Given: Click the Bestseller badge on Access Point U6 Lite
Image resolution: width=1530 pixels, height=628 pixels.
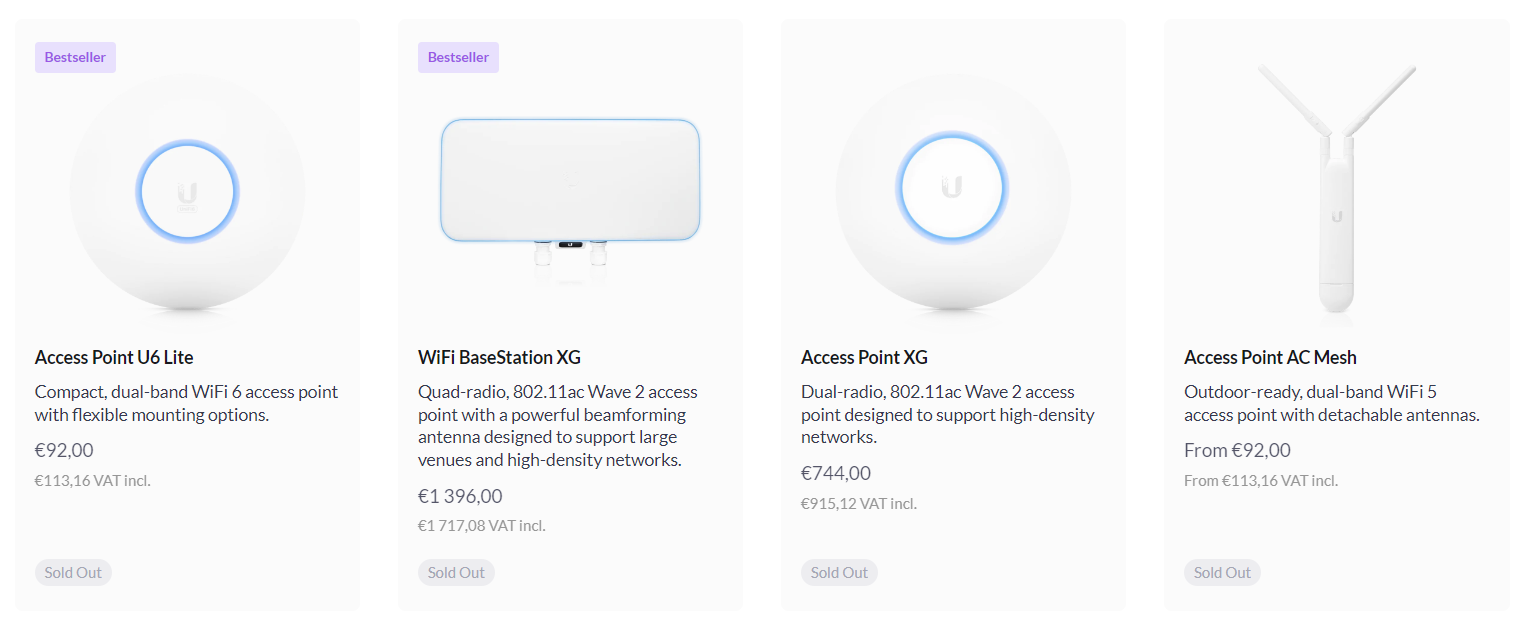Looking at the screenshot, I should tap(75, 57).
